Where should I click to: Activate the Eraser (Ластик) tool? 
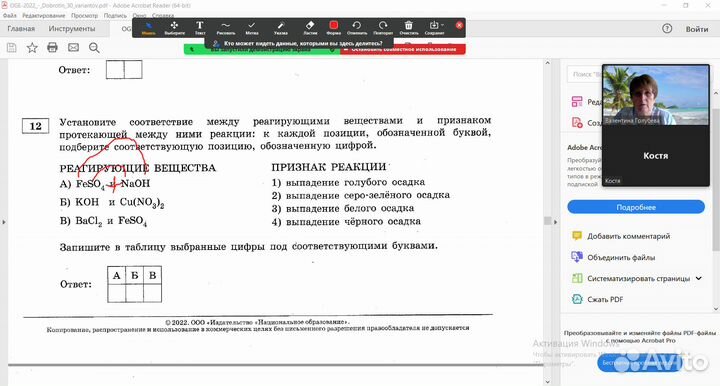point(310,28)
